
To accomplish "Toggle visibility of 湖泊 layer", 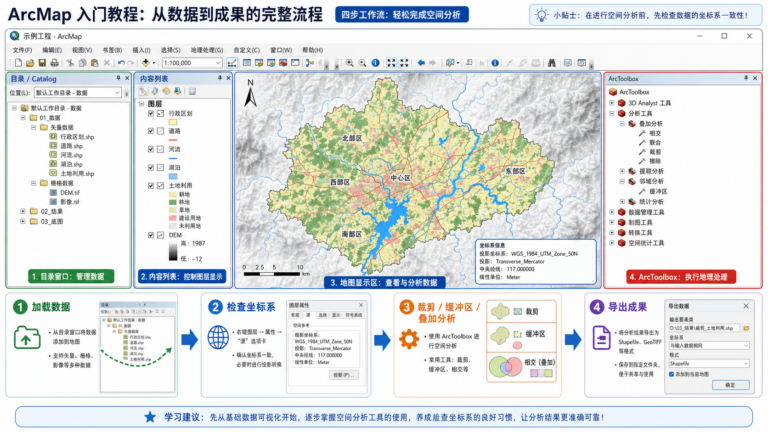I will (151, 168).
